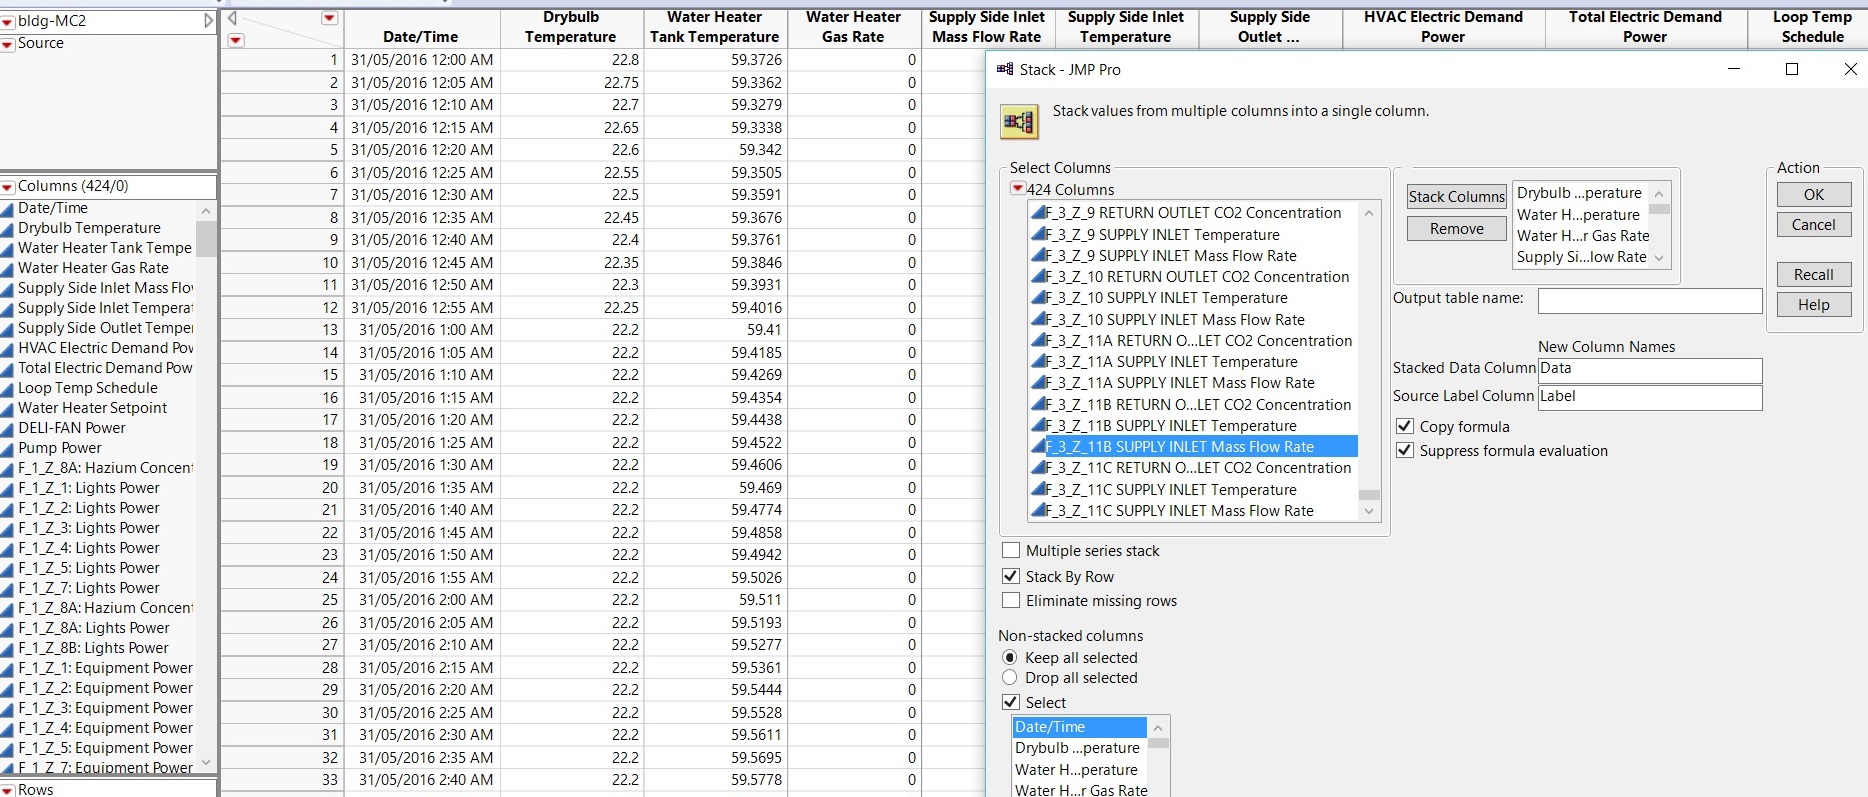The width and height of the screenshot is (1868, 797).
Task: Enable Eliminate missing rows checkbox
Action: (1011, 601)
